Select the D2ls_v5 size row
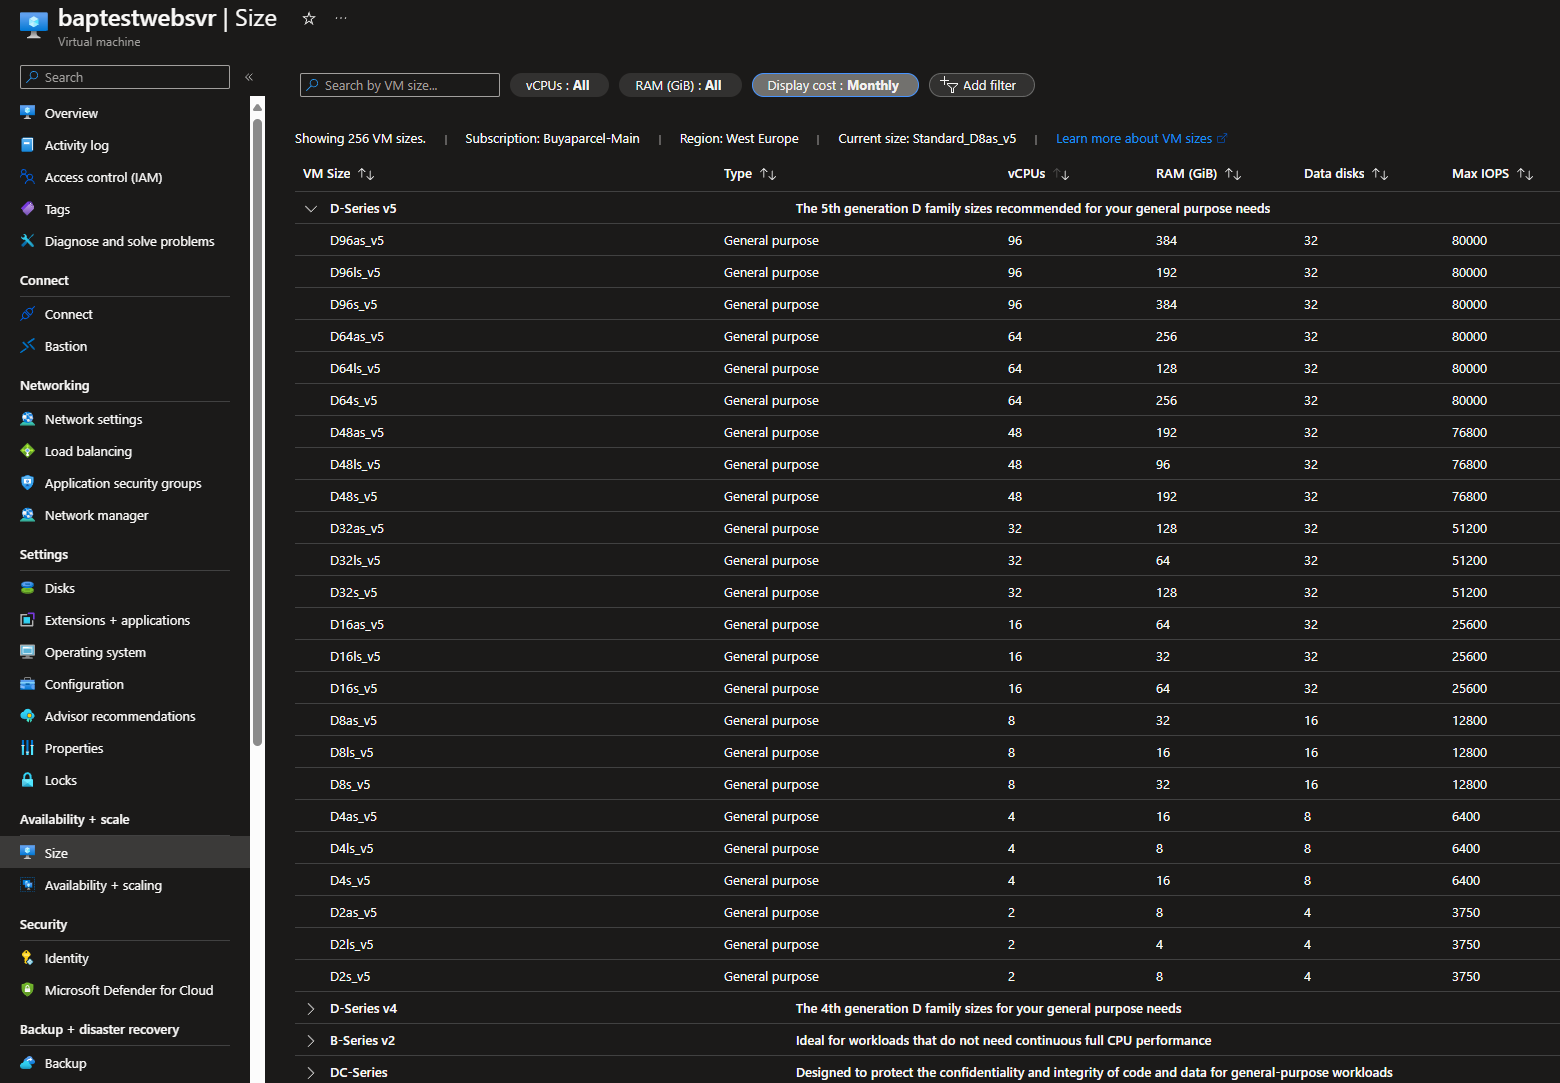Screen dimensions: 1560x1083 pos(927,944)
